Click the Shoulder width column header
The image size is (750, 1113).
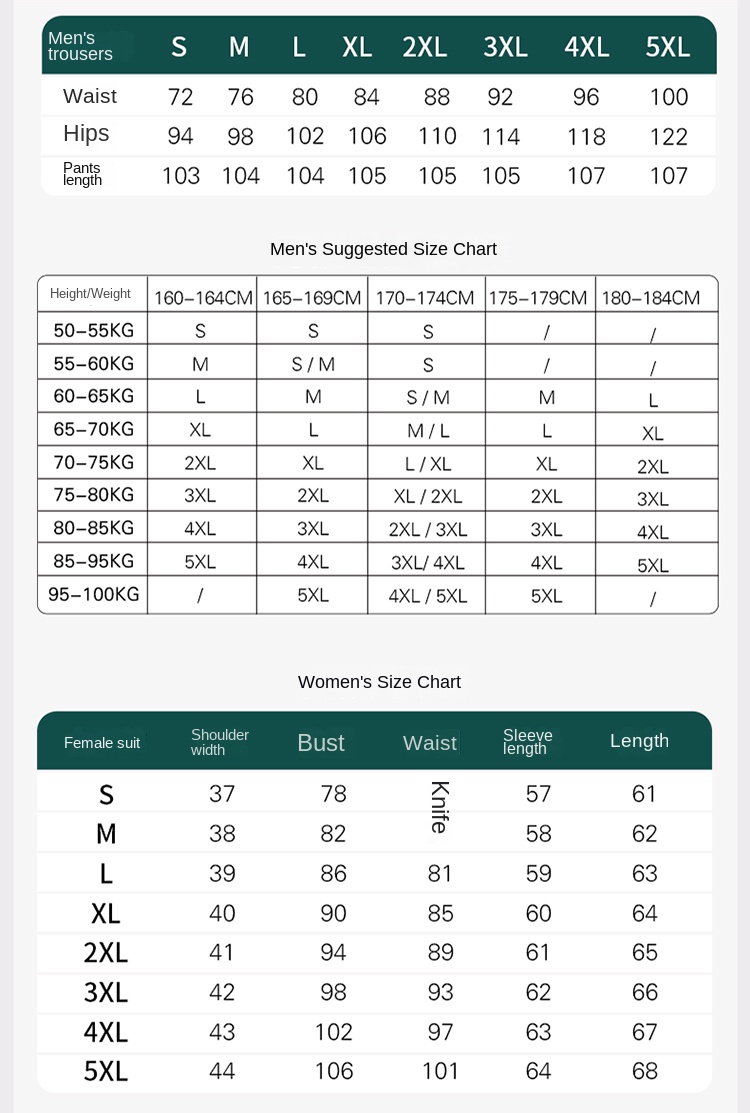[219, 742]
